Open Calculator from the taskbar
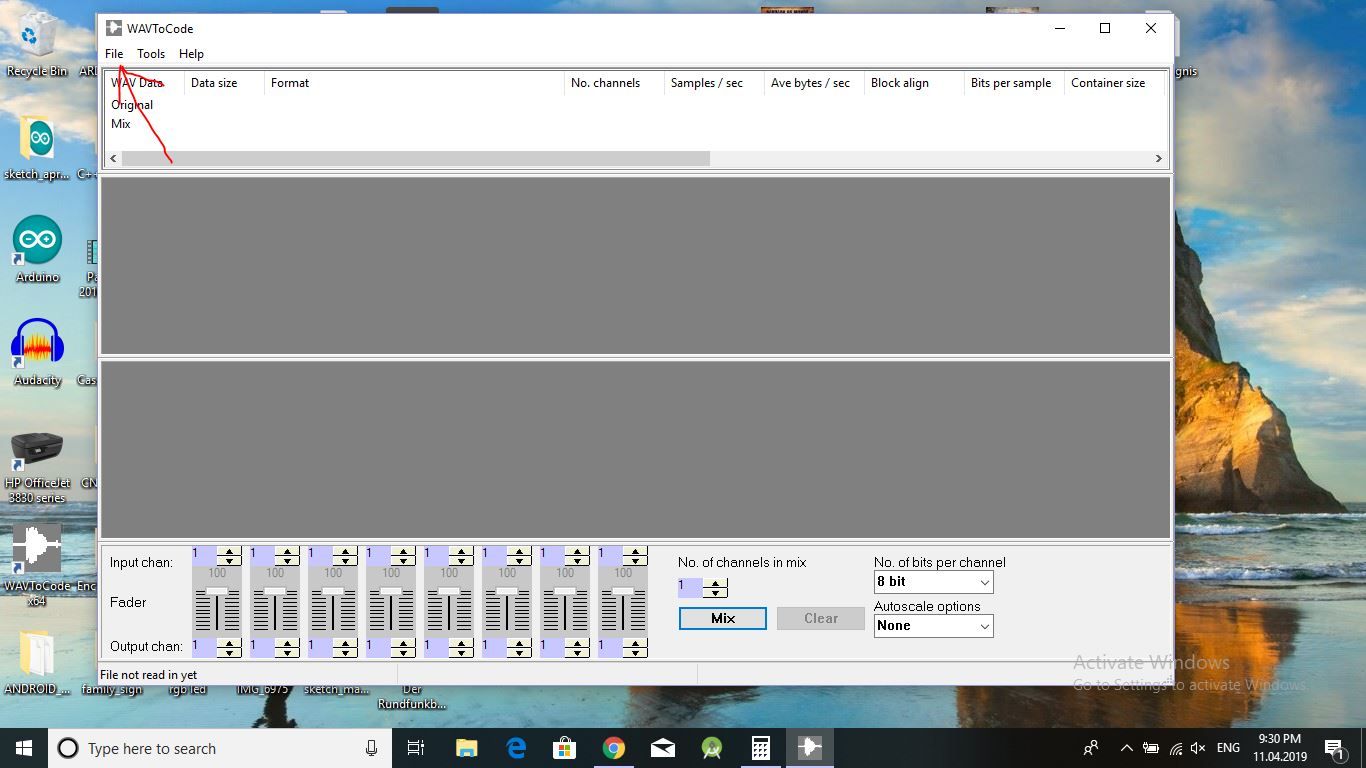Viewport: 1366px width, 768px height. point(761,748)
